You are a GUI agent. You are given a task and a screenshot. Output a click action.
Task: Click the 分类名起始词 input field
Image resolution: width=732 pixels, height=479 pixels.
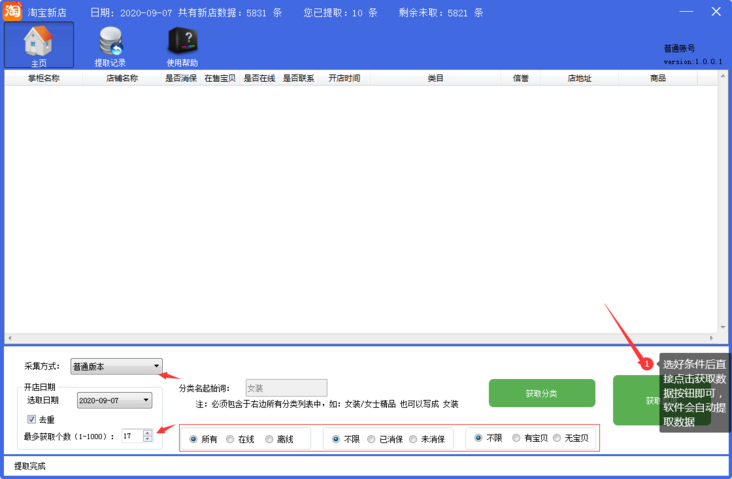point(286,388)
